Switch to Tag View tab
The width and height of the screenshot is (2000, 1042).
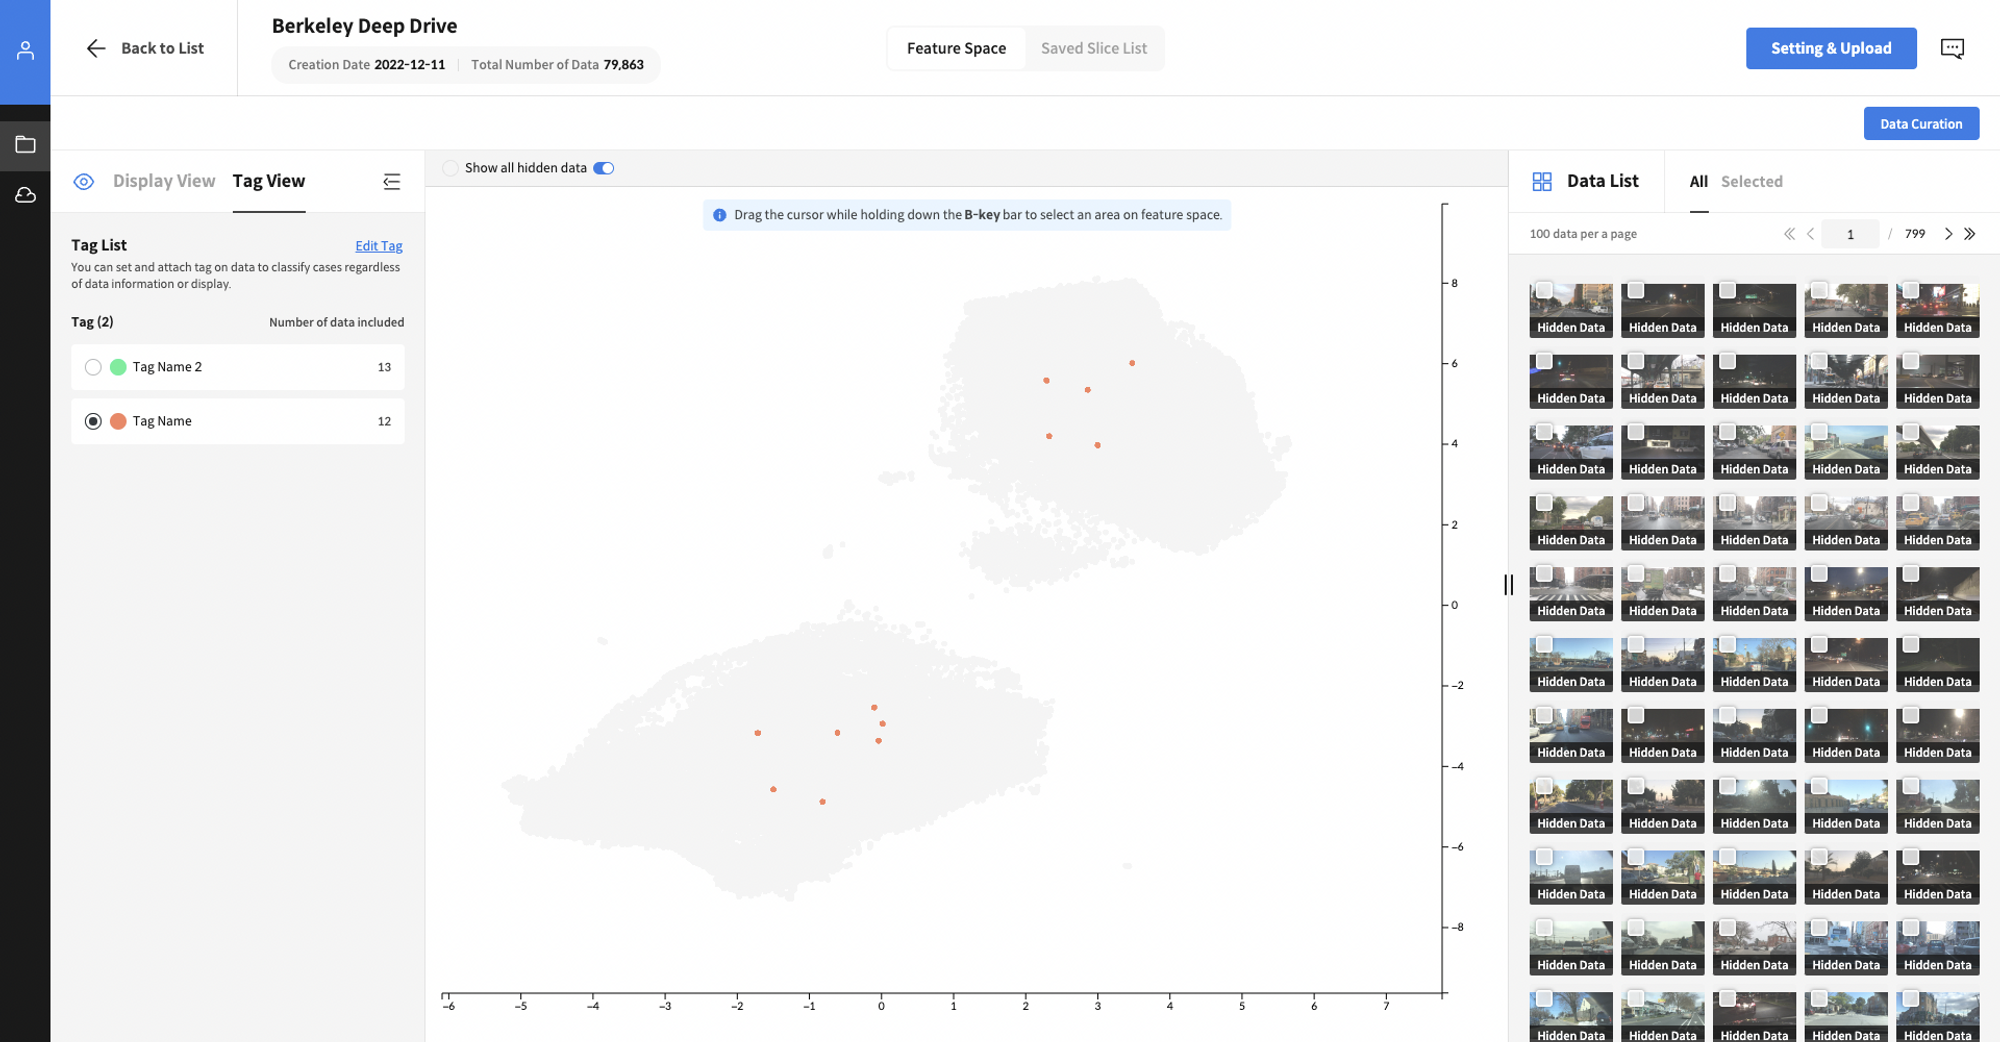269,181
